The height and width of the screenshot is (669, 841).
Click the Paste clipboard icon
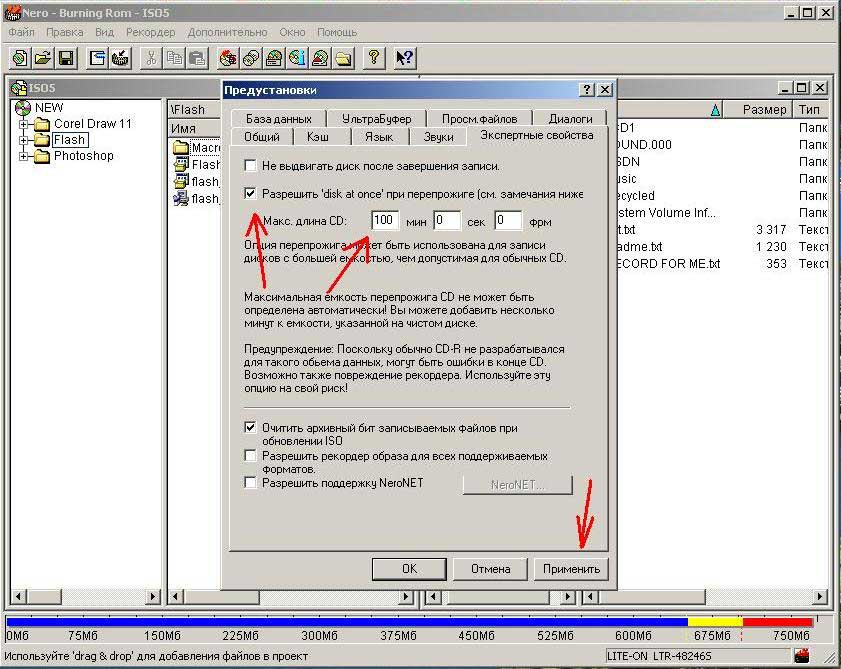197,57
